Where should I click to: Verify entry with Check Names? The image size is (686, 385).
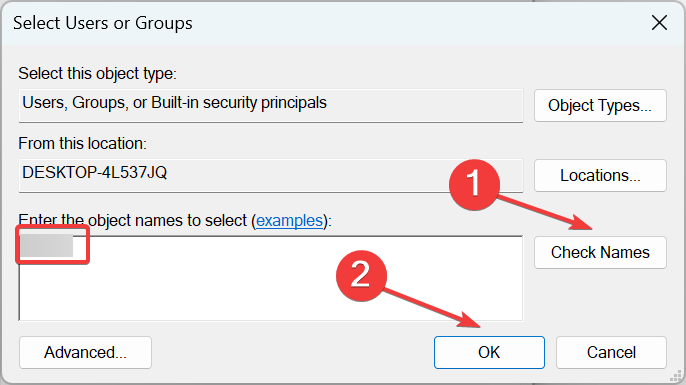(x=600, y=252)
